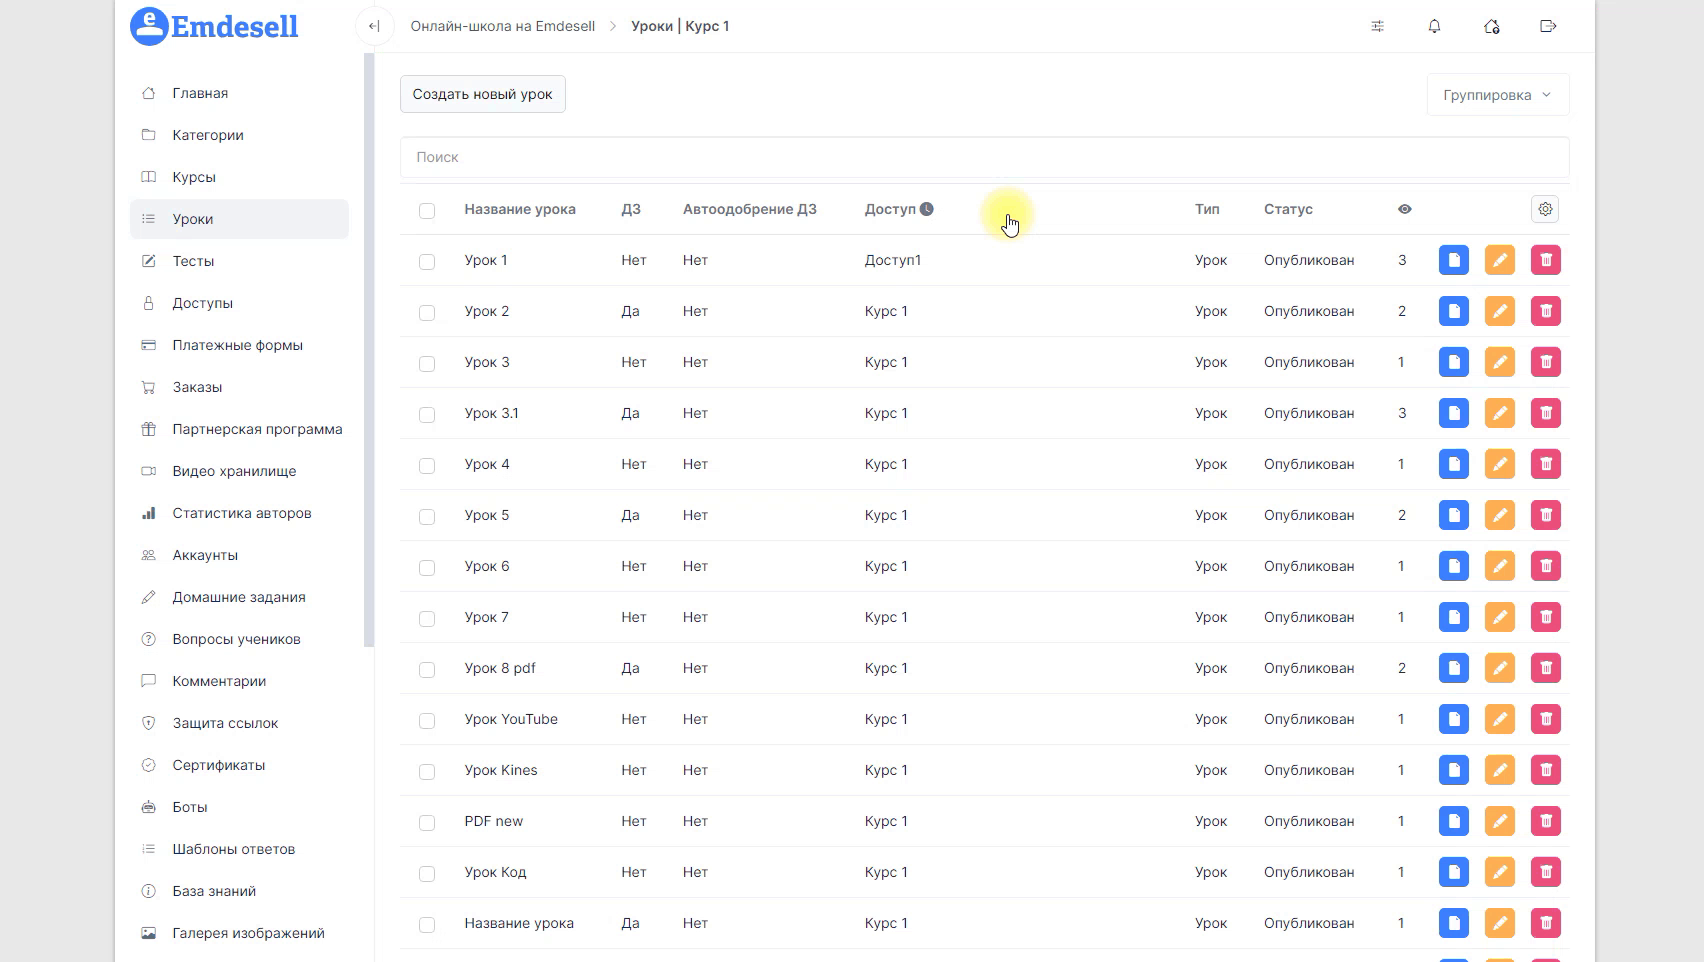
Task: Delete Урок Kines with trash icon
Action: click(x=1545, y=770)
